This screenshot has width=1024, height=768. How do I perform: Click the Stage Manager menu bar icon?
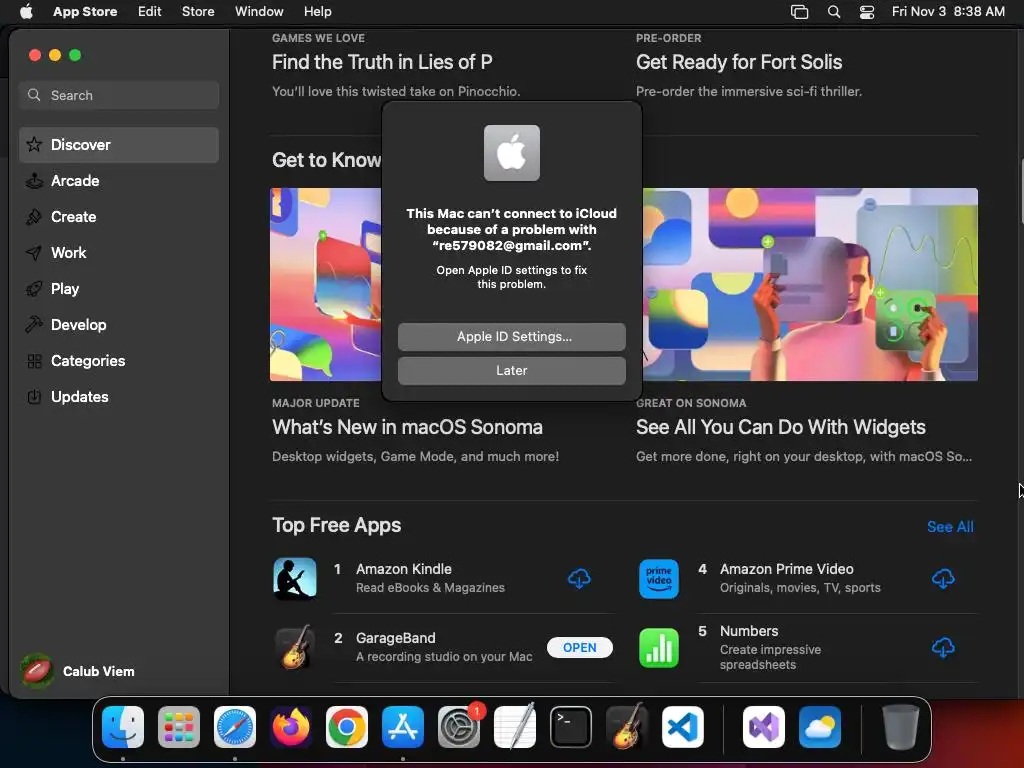[799, 12]
